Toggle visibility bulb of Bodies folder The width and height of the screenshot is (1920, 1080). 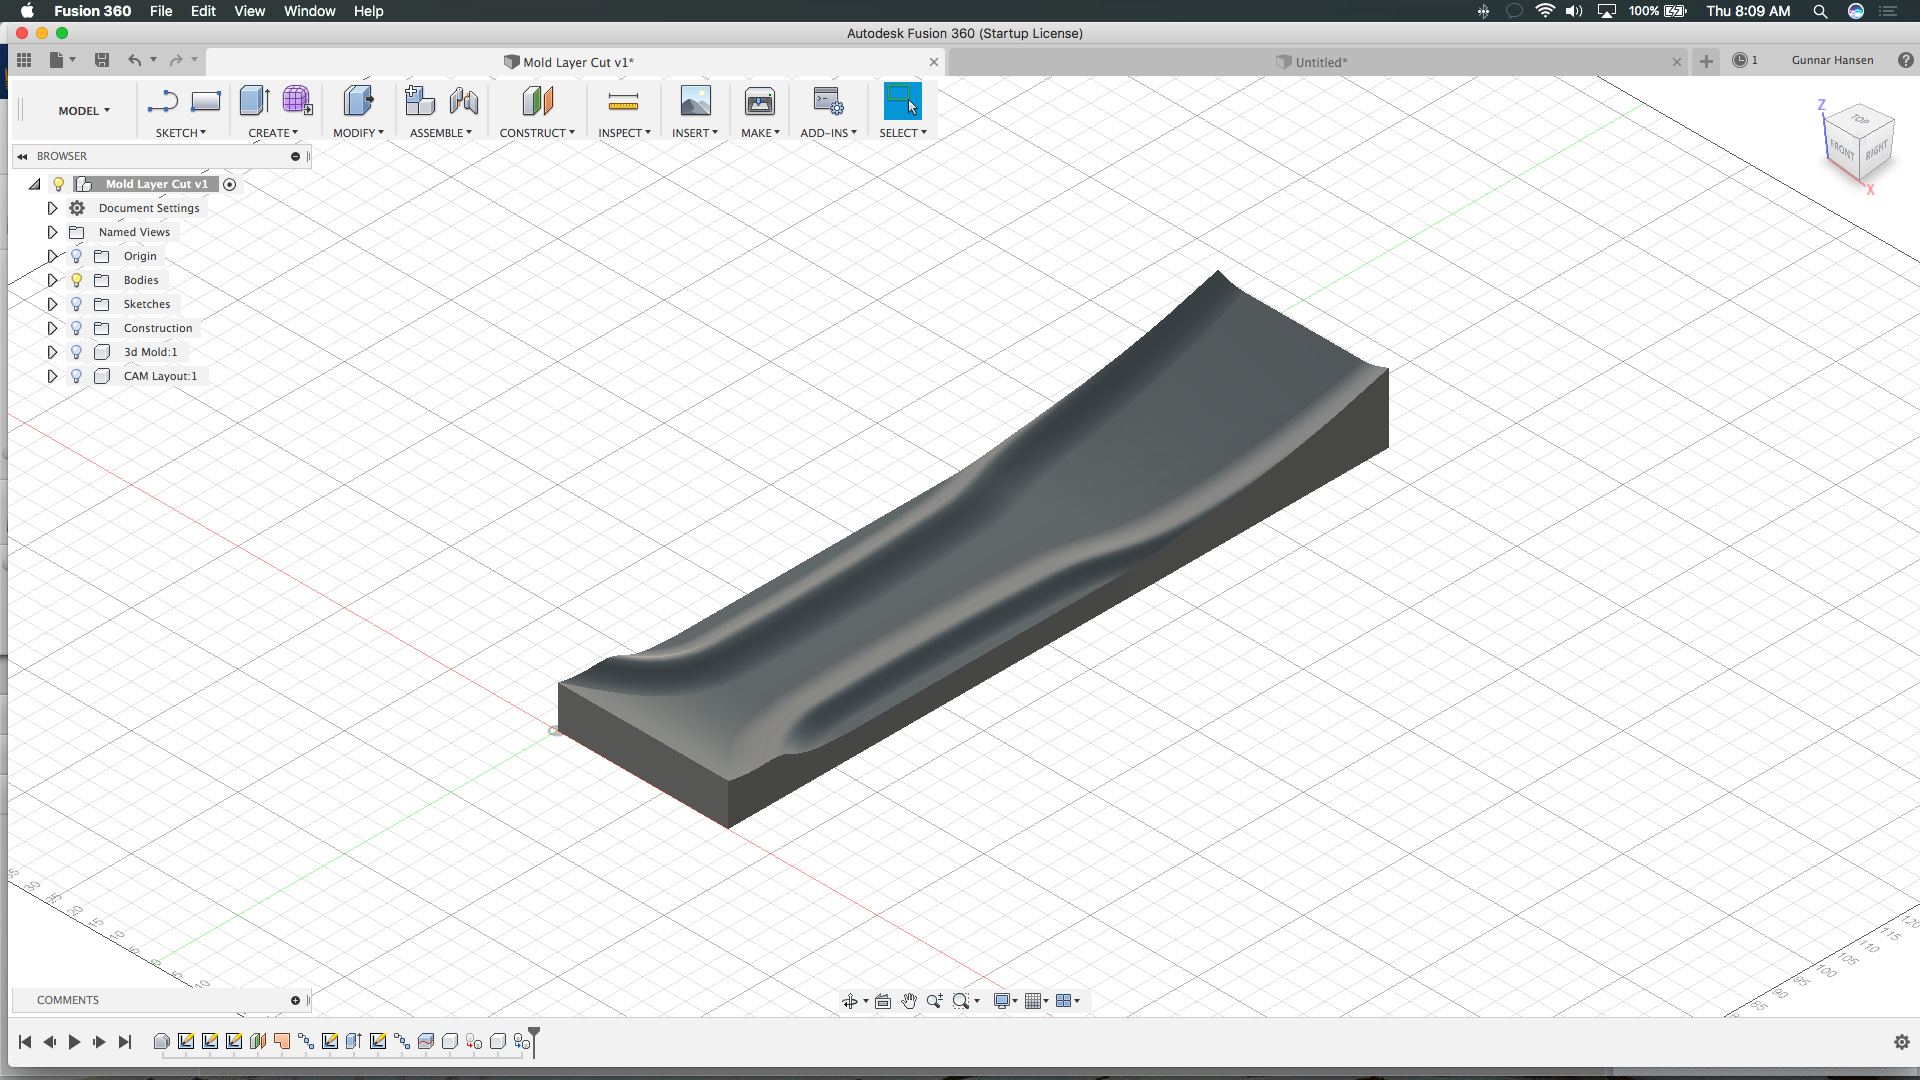click(76, 280)
